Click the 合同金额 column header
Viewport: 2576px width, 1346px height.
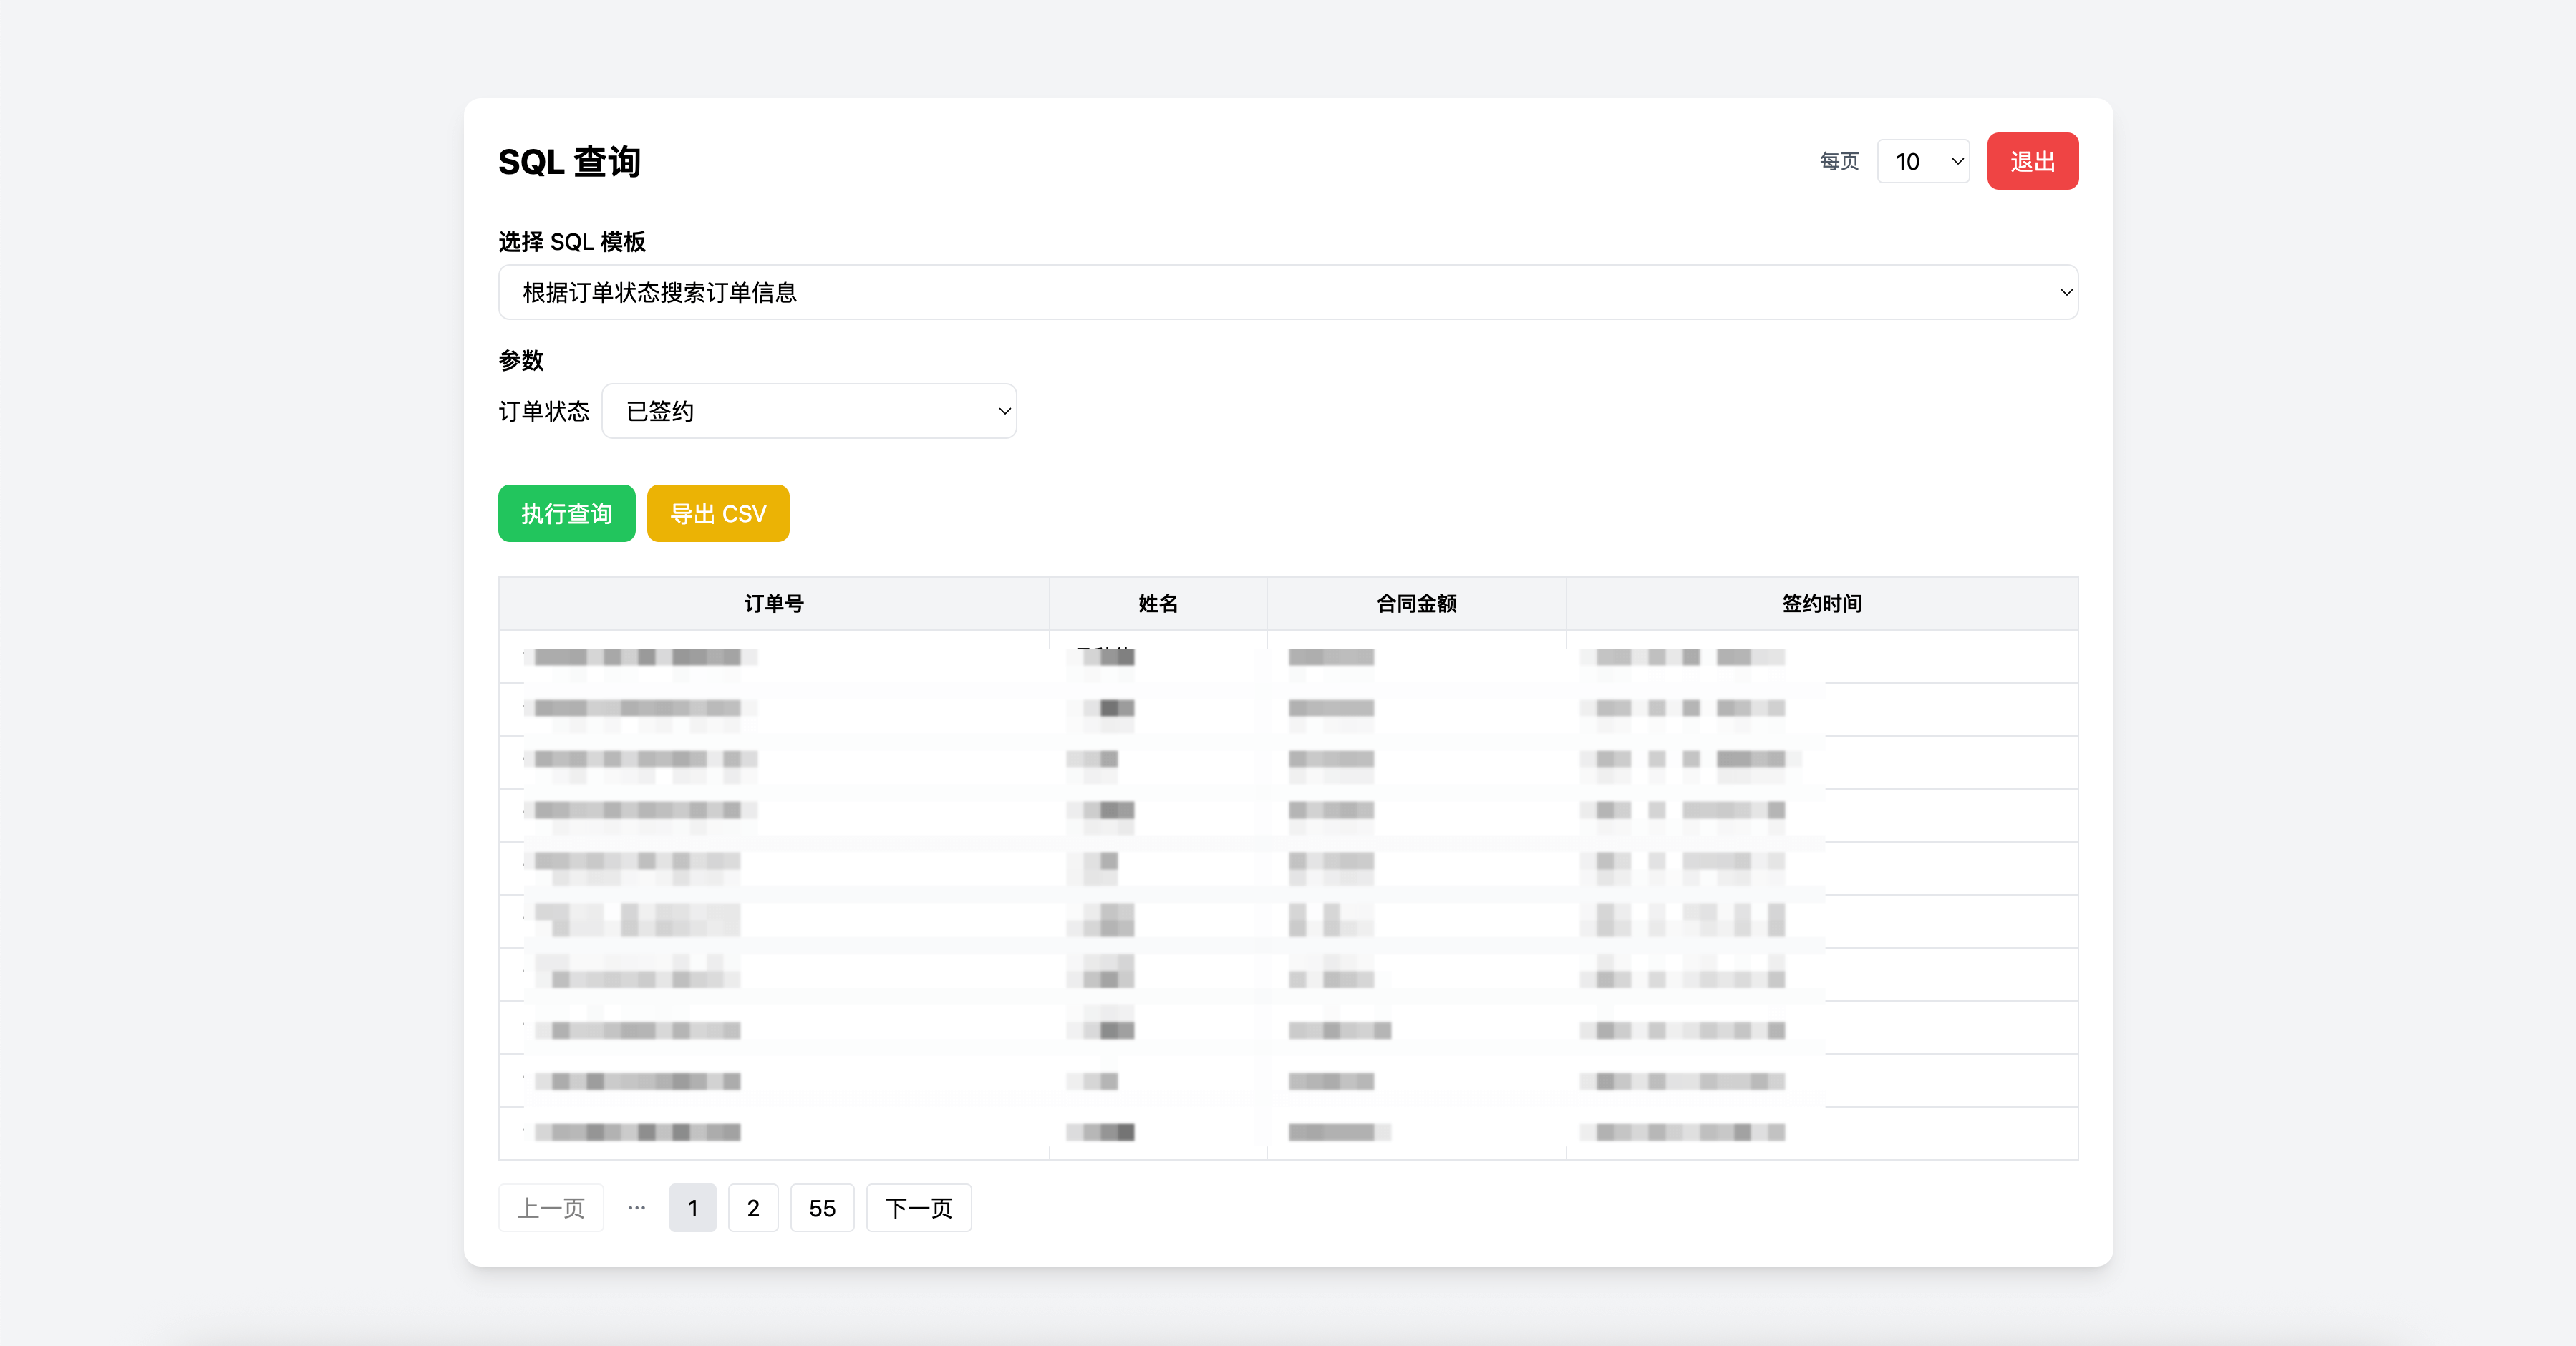1415,603
